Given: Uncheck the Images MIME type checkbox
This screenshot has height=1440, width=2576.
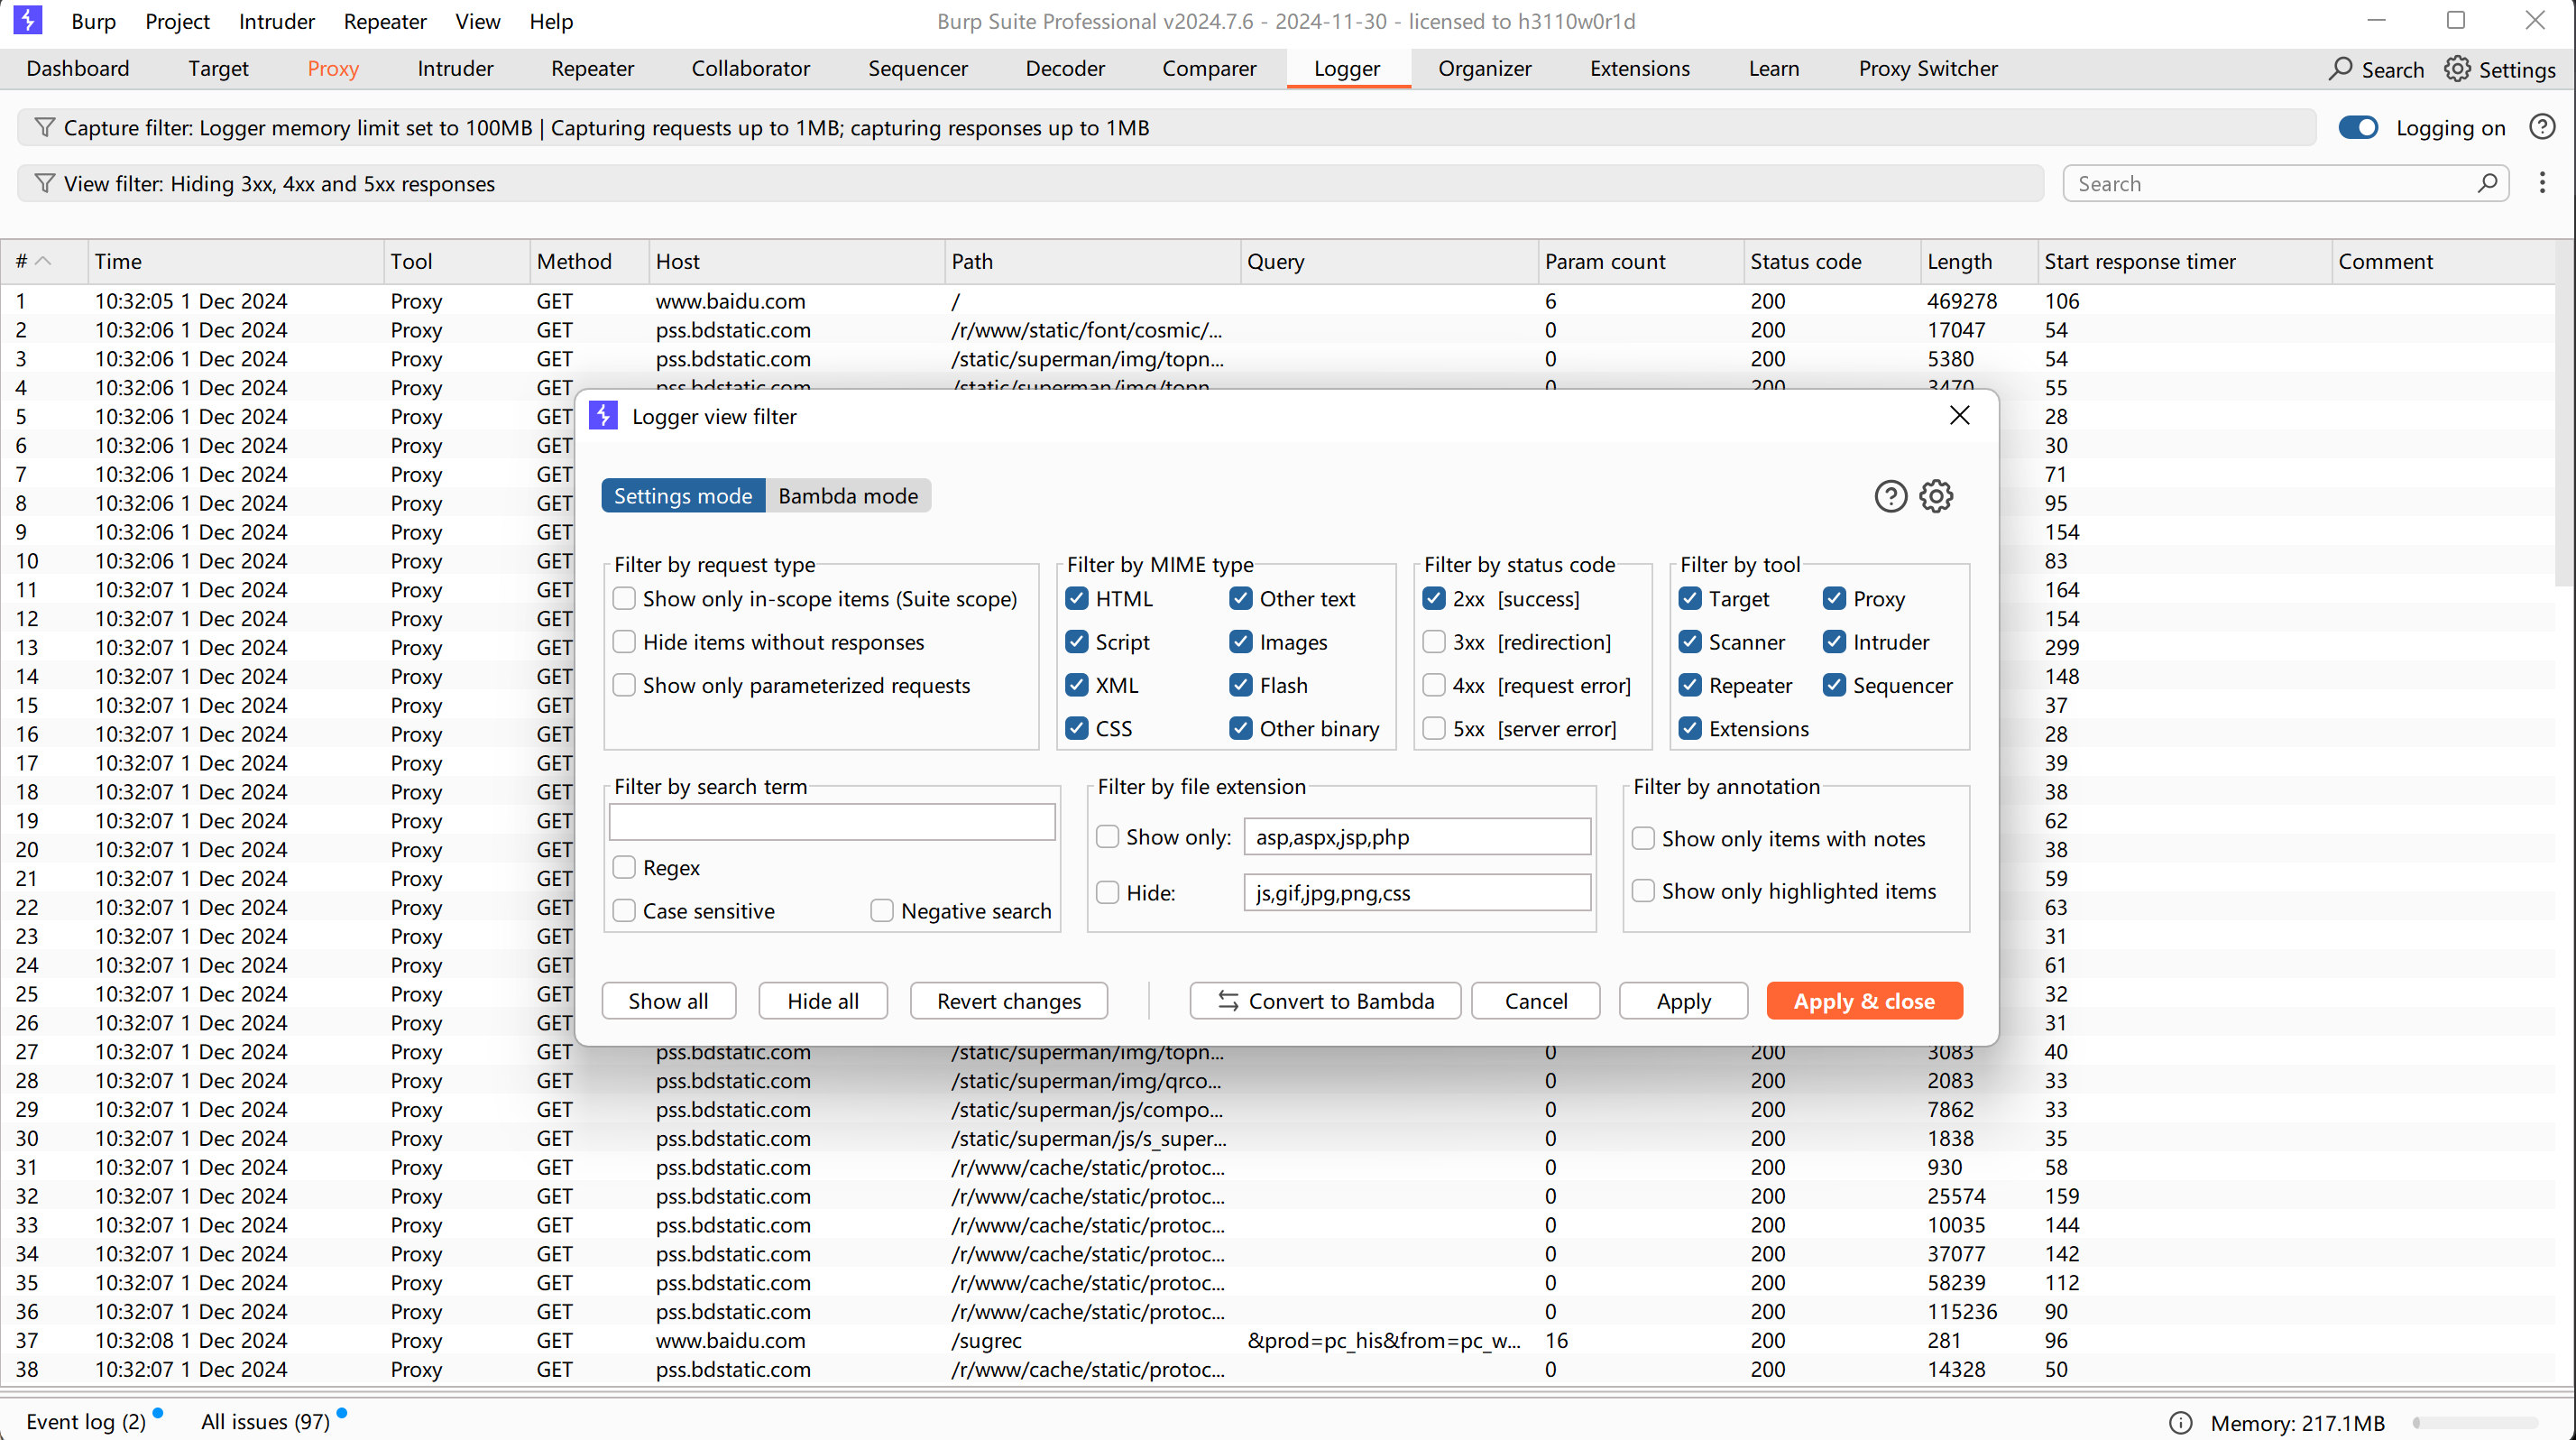Looking at the screenshot, I should click(1240, 642).
